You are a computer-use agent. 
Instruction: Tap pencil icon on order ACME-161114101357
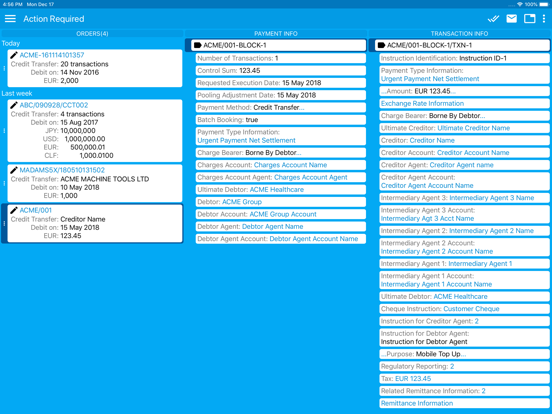[14, 55]
